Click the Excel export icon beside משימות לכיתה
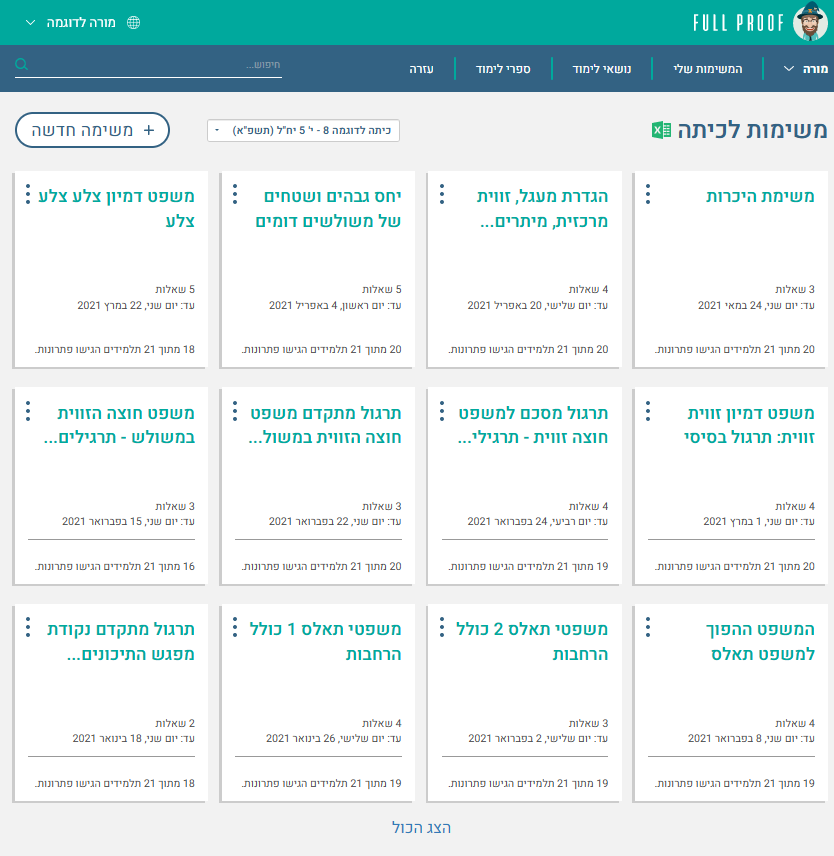The width and height of the screenshot is (834, 856). (661, 130)
